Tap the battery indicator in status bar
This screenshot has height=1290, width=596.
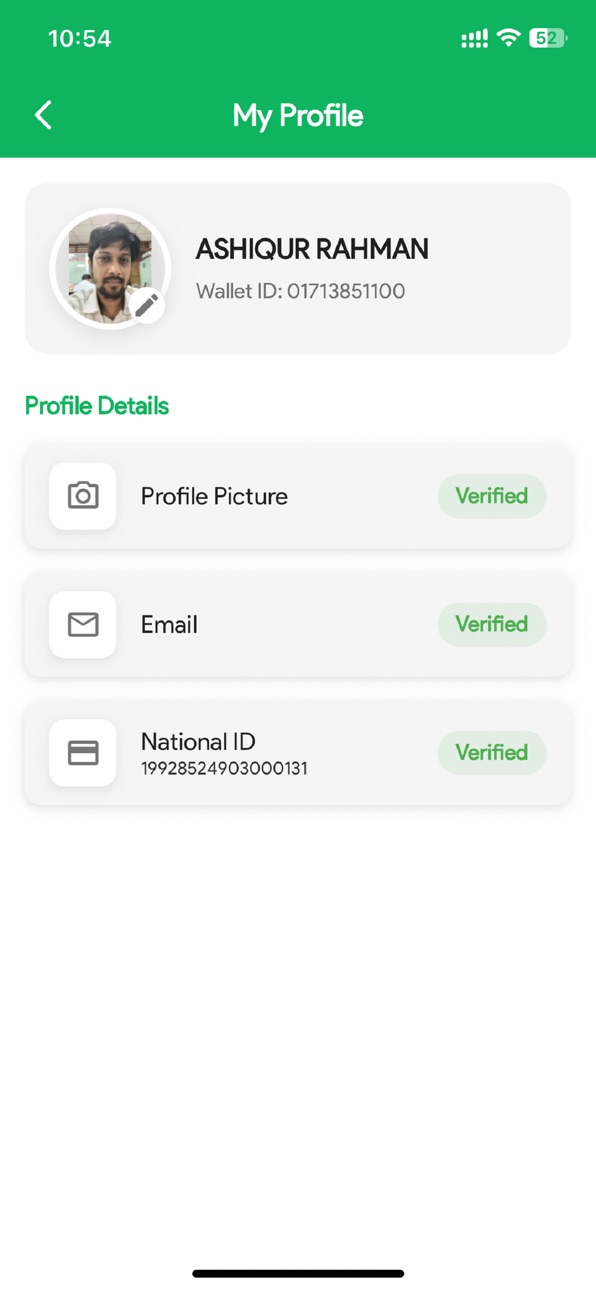click(x=548, y=38)
